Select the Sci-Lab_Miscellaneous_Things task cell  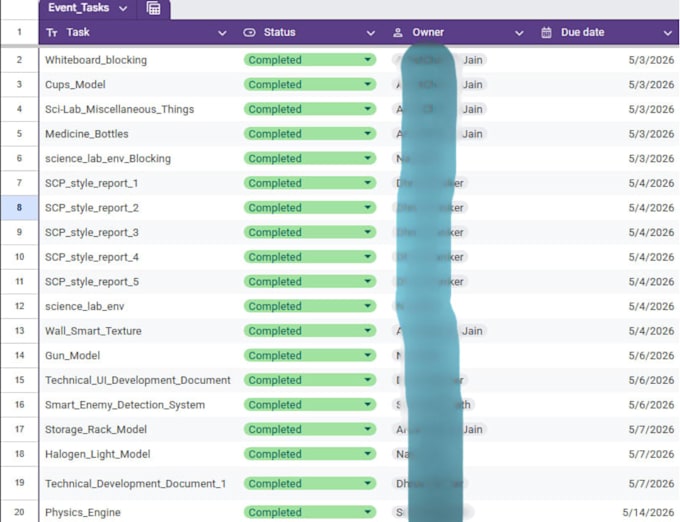138,109
